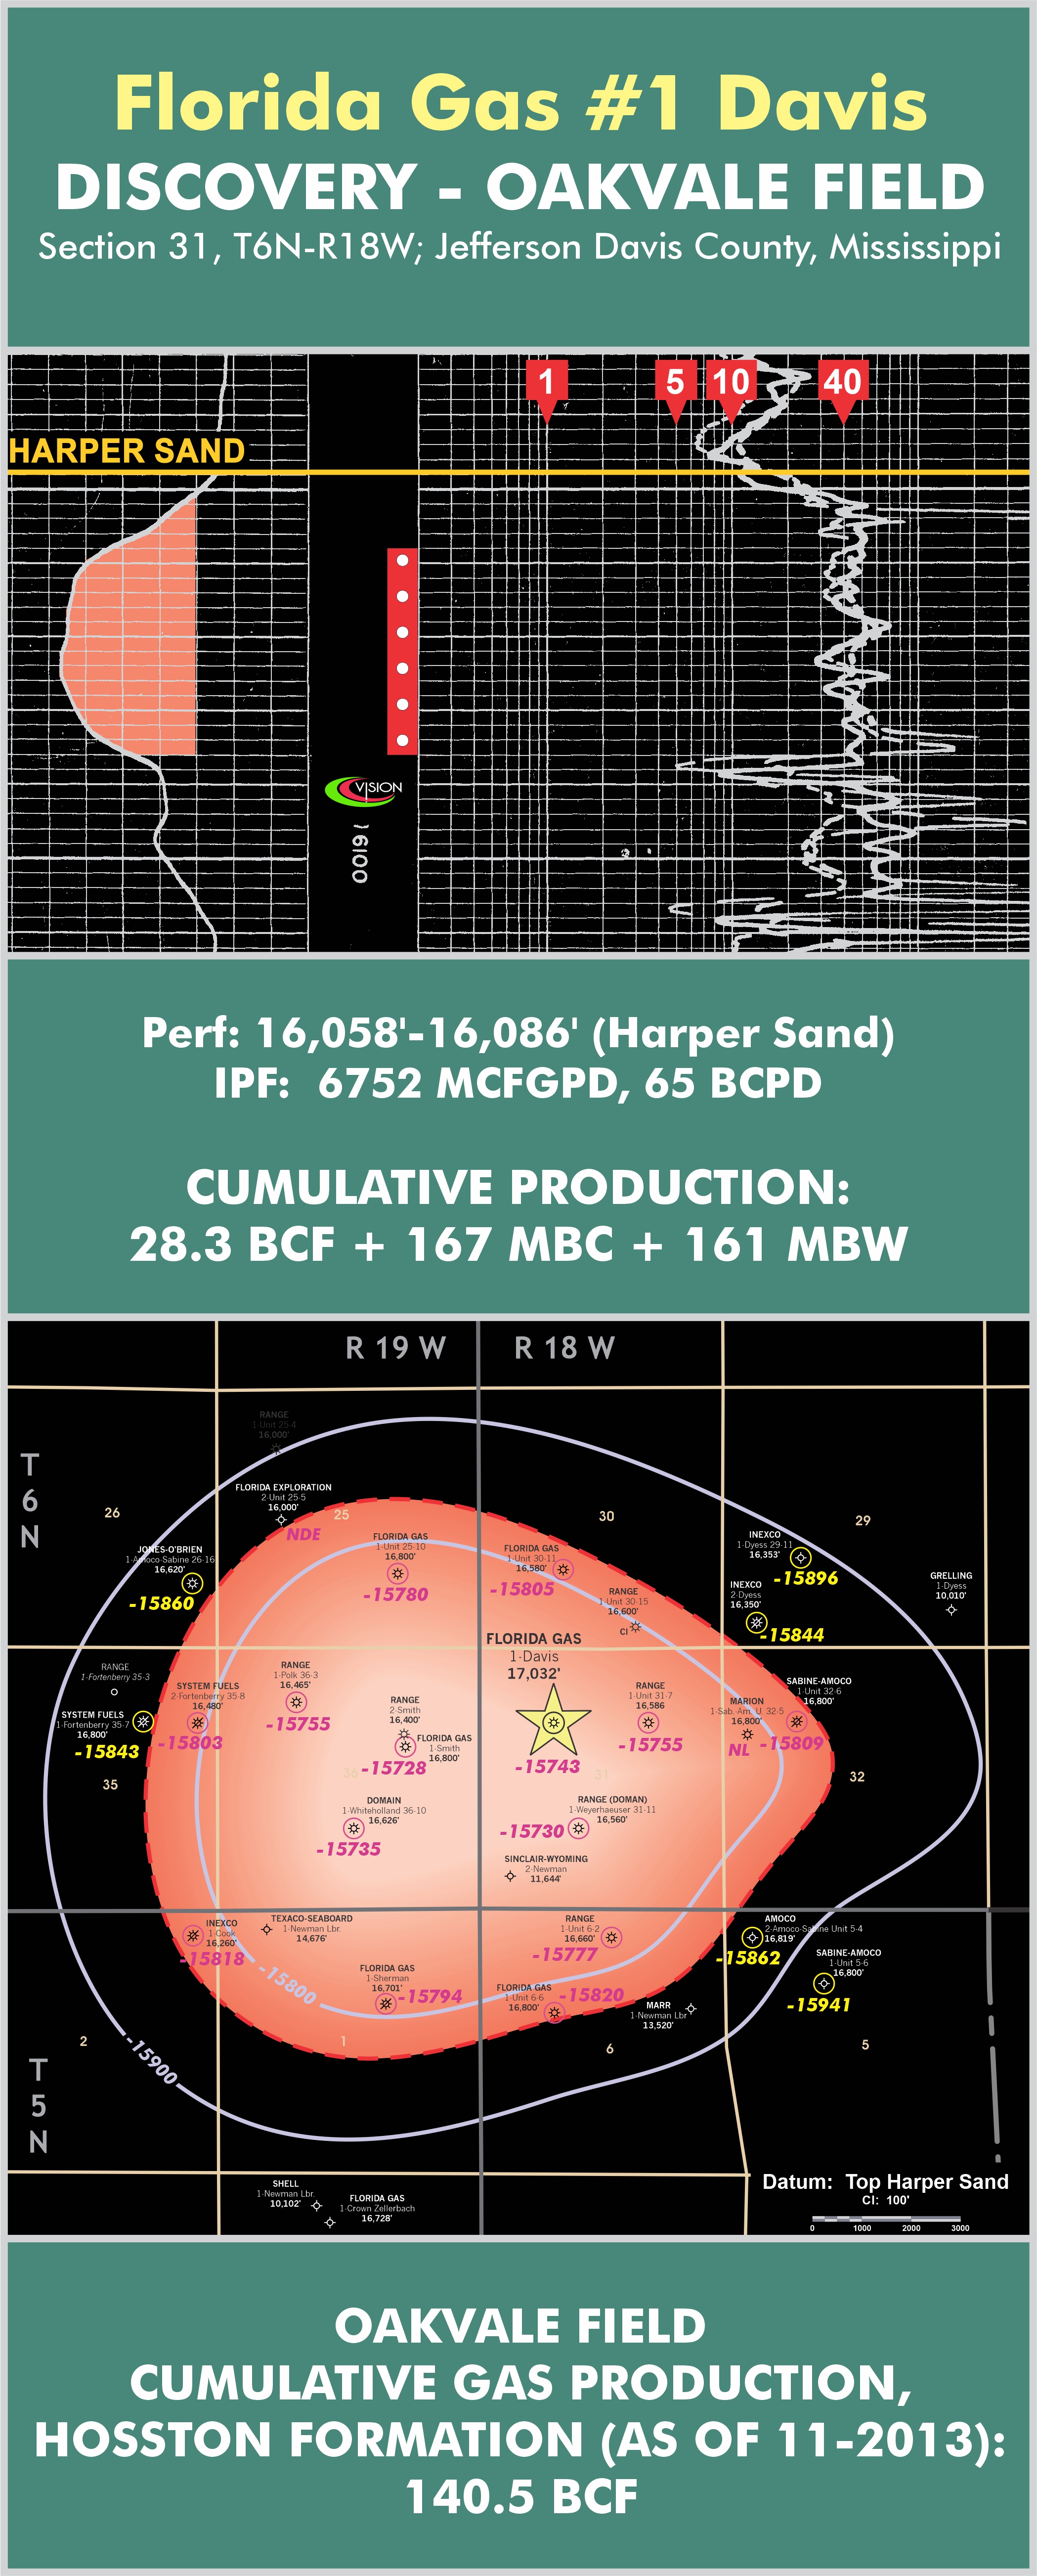The image size is (1037, 2576).
Task: Click the -15900 contour label
Action: 153,2059
